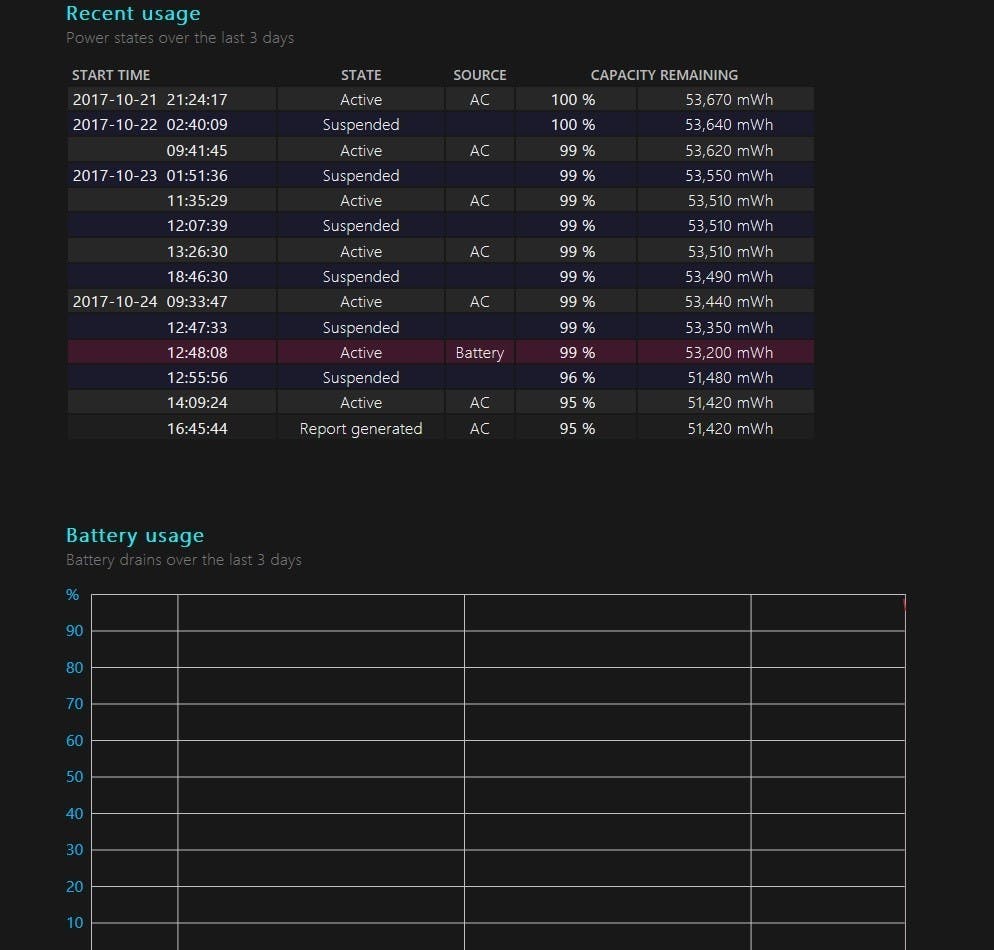This screenshot has width=994, height=950.
Task: Click the 50 label on chart axis
Action: 74,776
